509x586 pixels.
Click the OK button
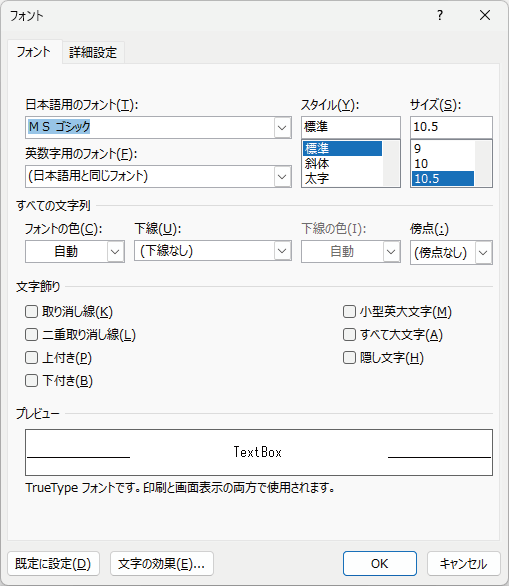point(380,563)
